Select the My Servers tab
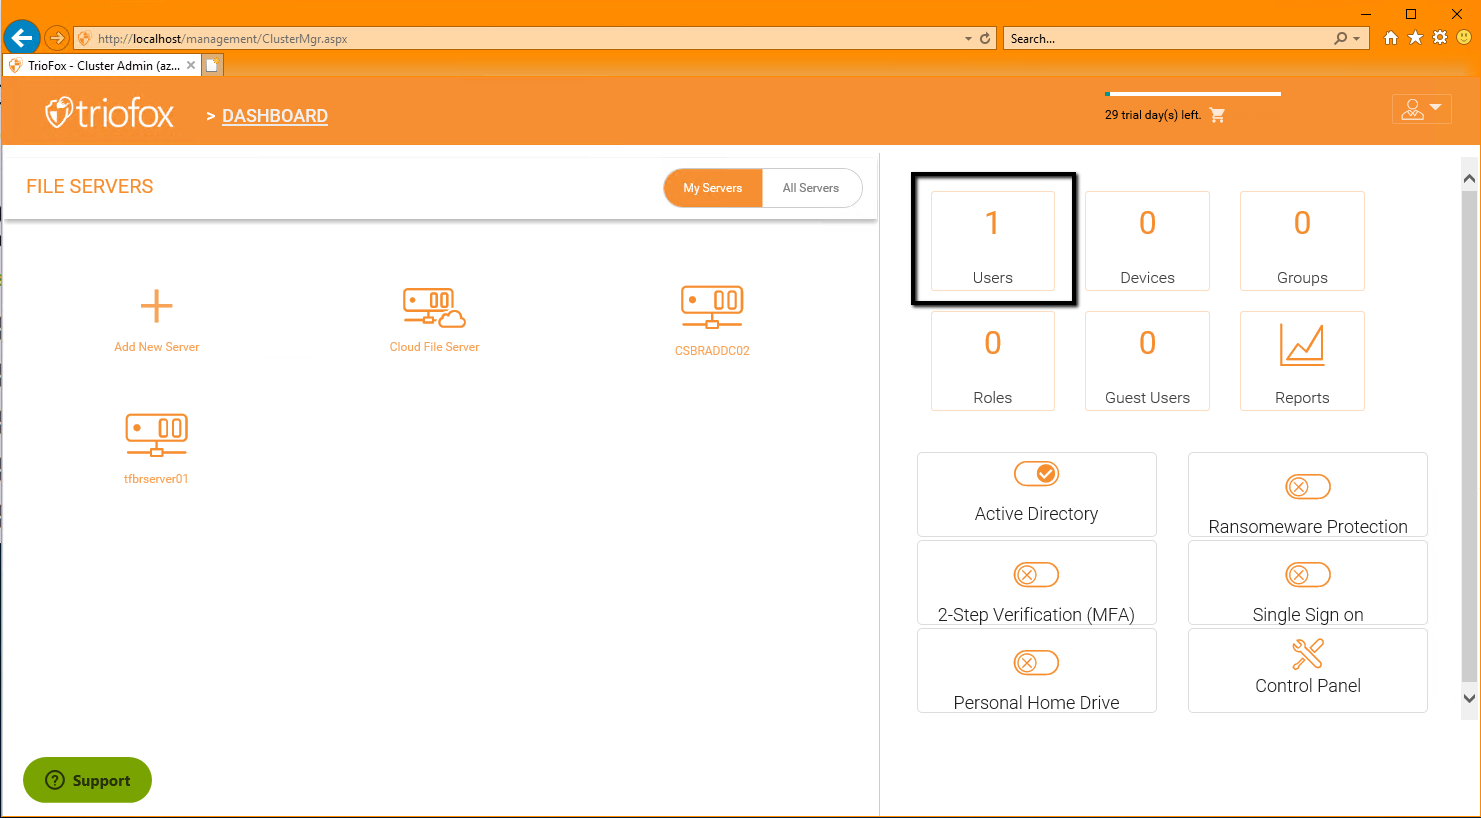The width and height of the screenshot is (1481, 818). 713,188
